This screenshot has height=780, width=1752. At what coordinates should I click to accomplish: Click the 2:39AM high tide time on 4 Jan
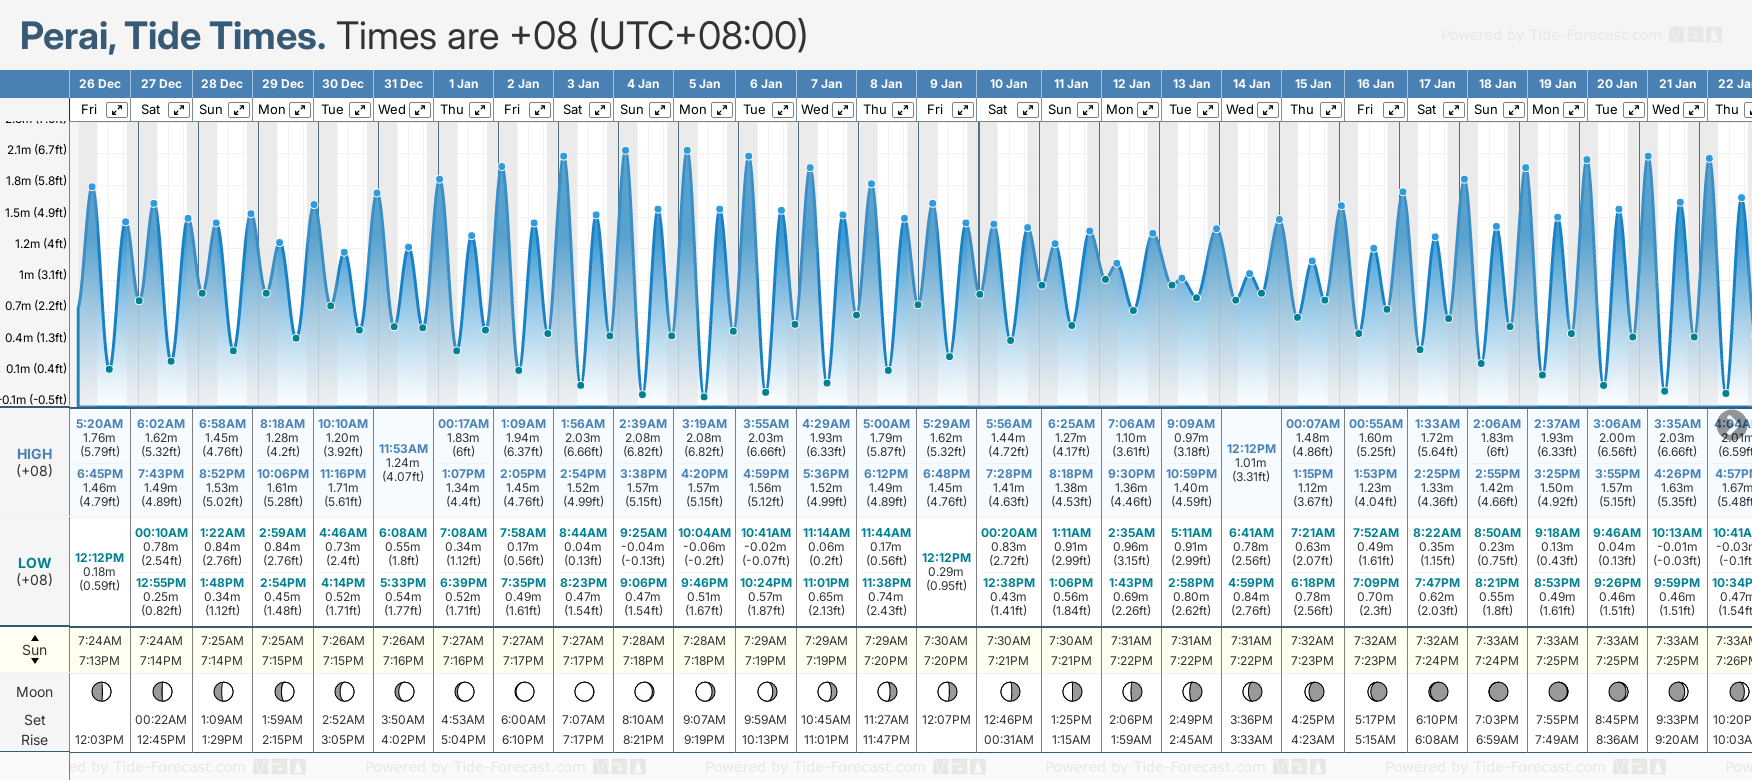pyautogui.click(x=643, y=424)
